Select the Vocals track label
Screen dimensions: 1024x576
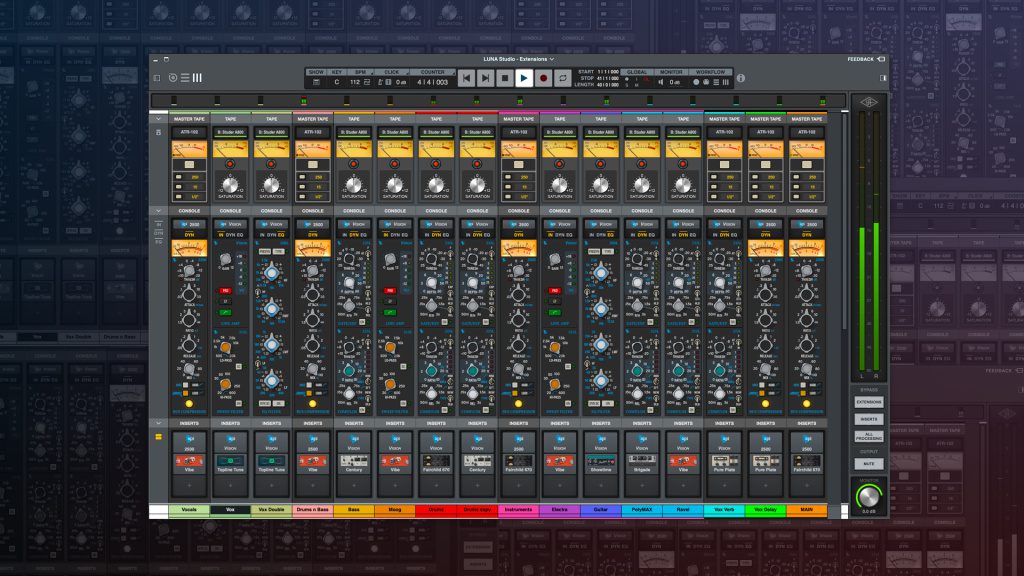click(x=189, y=509)
